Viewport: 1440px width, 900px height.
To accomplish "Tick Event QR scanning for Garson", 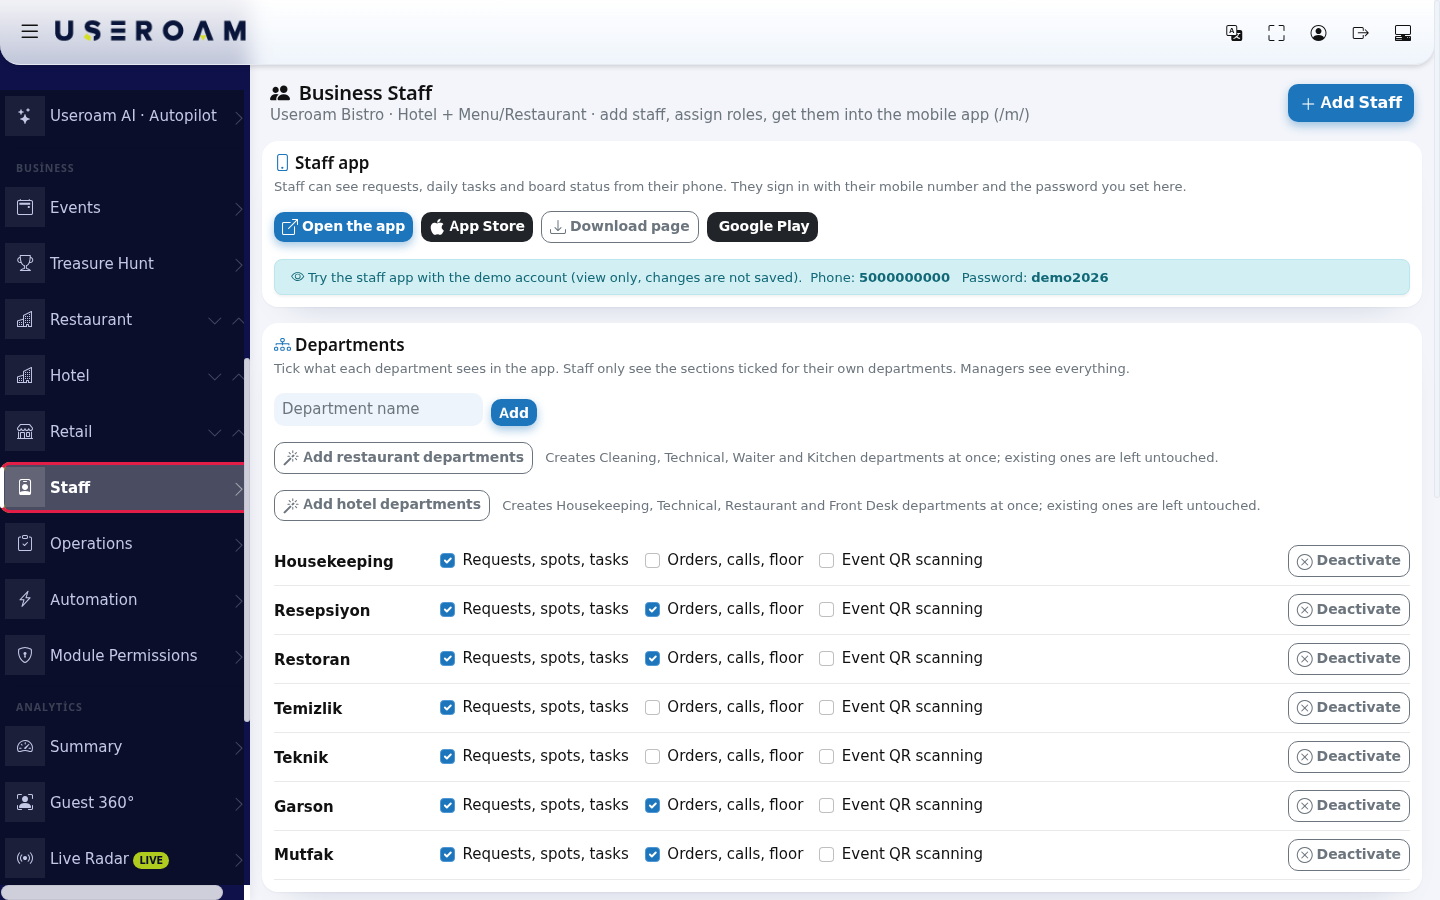I will pyautogui.click(x=826, y=806).
